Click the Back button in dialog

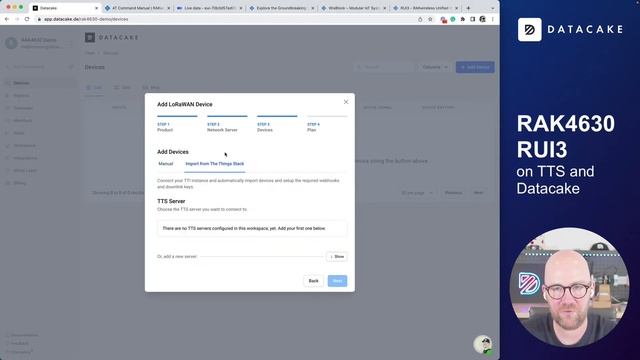pyautogui.click(x=313, y=281)
